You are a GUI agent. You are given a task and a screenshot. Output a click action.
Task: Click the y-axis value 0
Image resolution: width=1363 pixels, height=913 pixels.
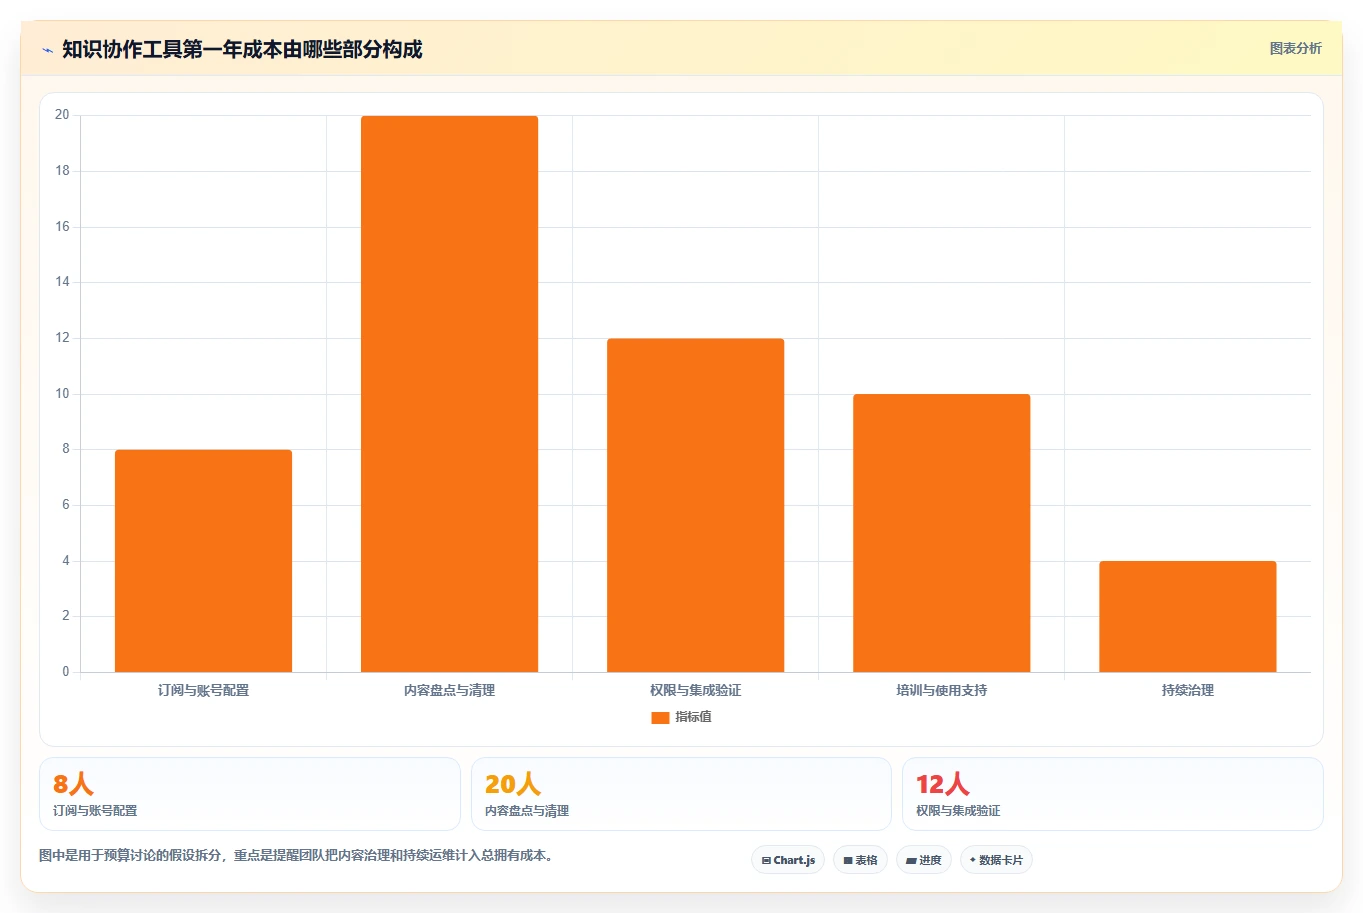pos(66,672)
